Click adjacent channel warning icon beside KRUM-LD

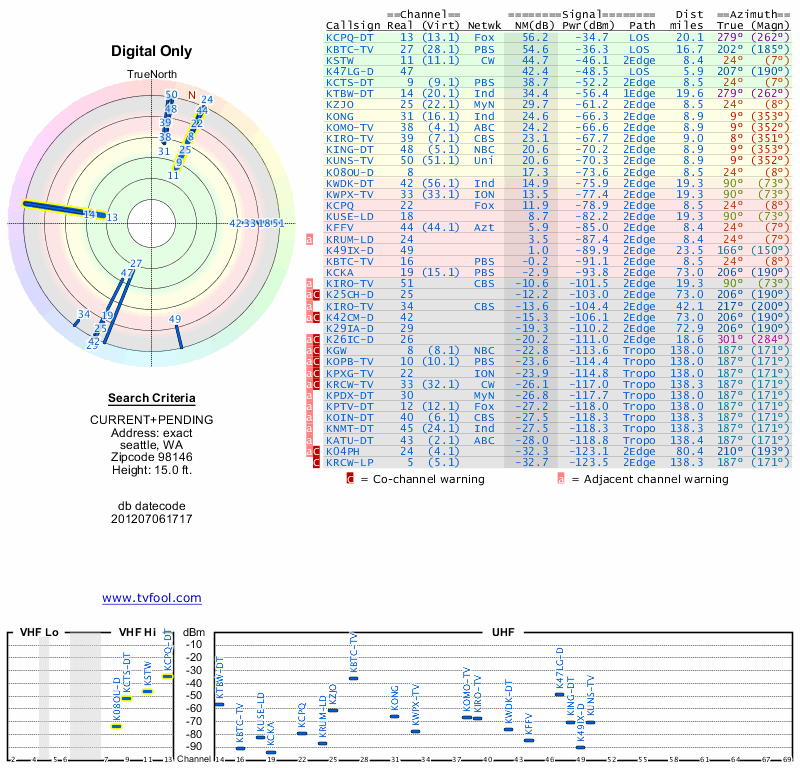310,239
